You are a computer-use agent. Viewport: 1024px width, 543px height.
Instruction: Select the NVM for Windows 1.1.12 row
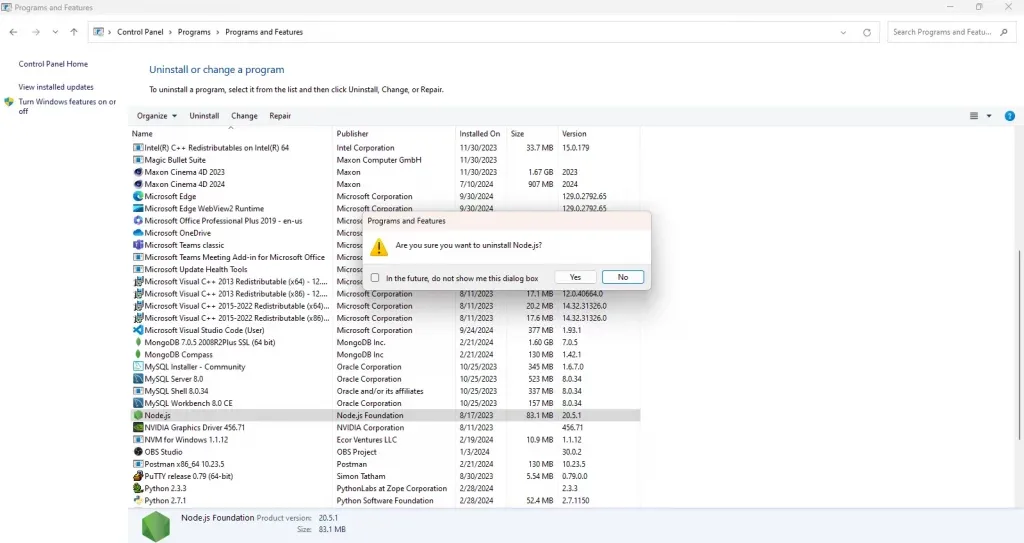click(x=385, y=440)
